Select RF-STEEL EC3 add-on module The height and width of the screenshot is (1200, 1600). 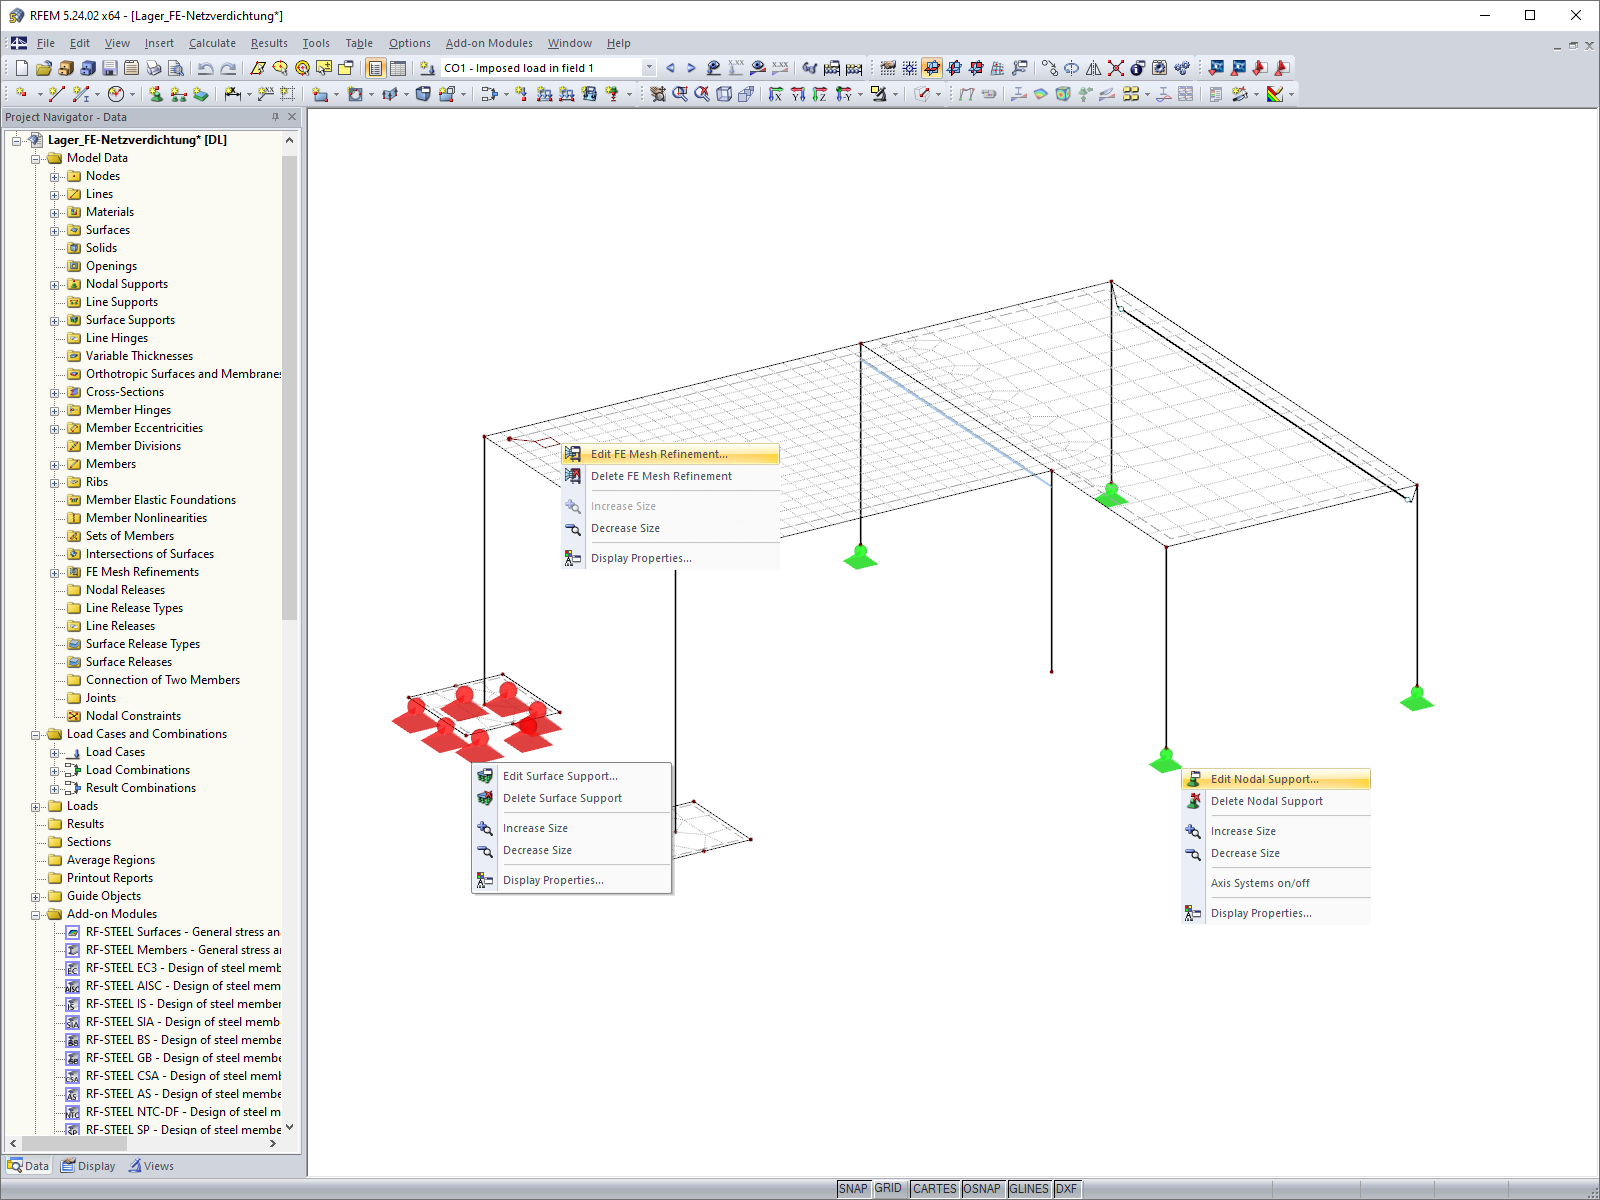point(183,968)
